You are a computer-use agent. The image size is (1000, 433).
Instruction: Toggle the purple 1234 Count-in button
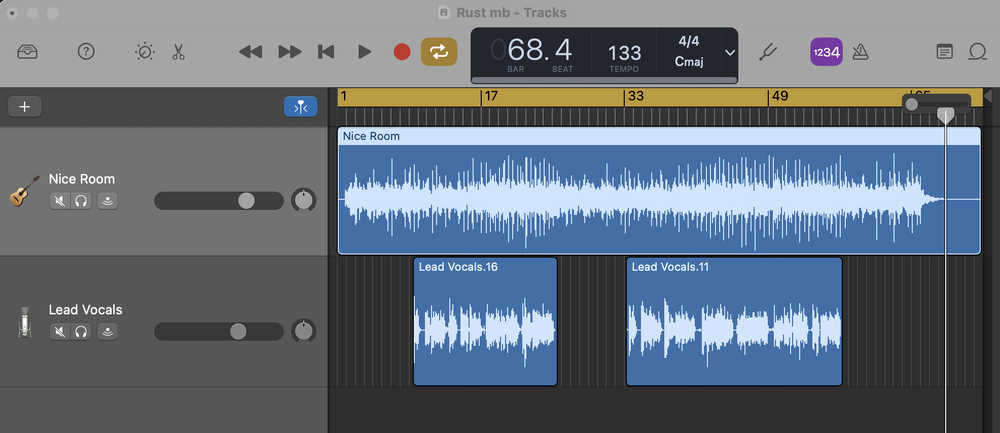(x=826, y=51)
